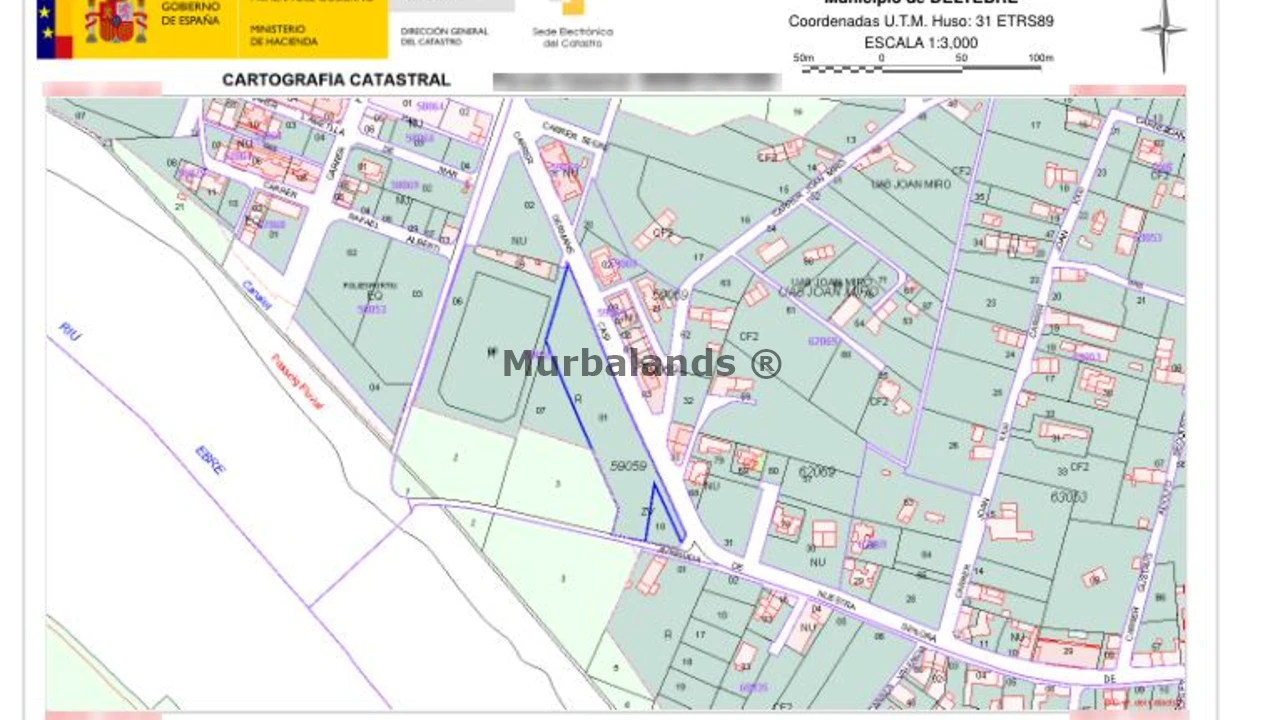This screenshot has width=1280, height=720.
Task: Click the Murbalands watermark on the map
Action: [641, 363]
